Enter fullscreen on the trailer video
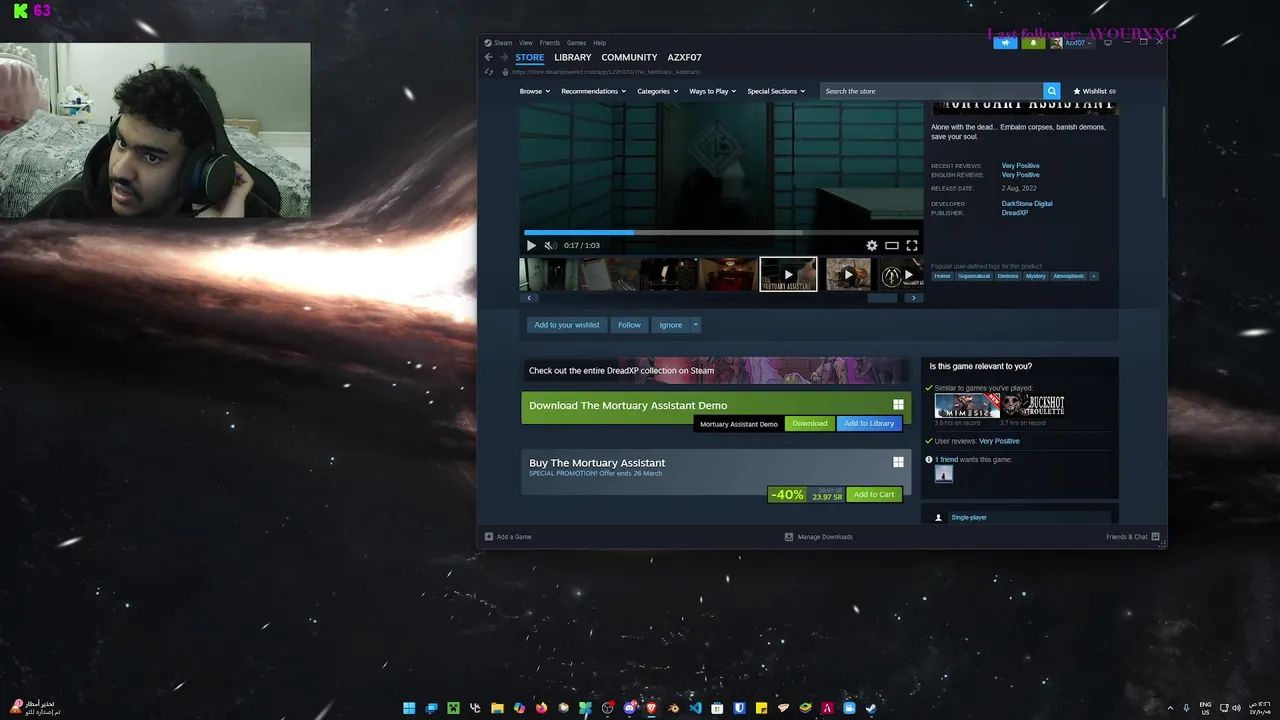 pyautogui.click(x=912, y=245)
